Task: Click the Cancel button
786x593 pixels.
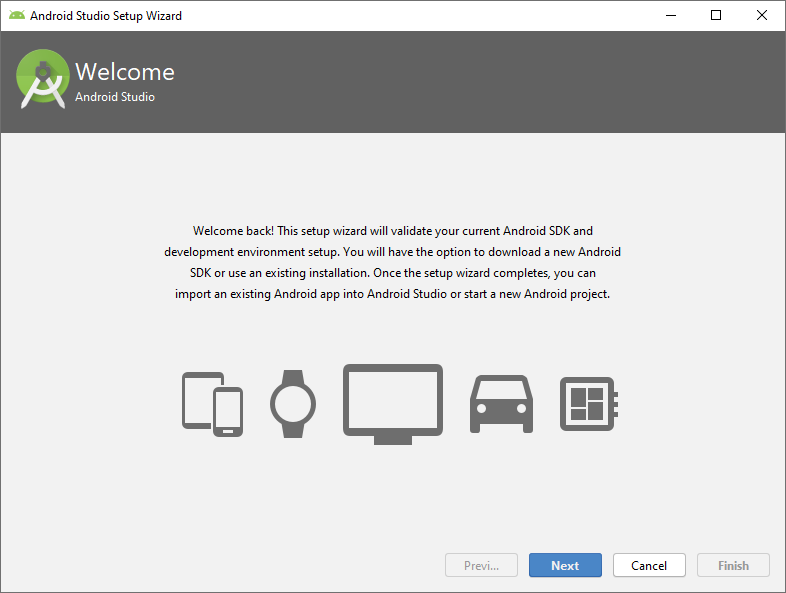Action: tap(649, 565)
